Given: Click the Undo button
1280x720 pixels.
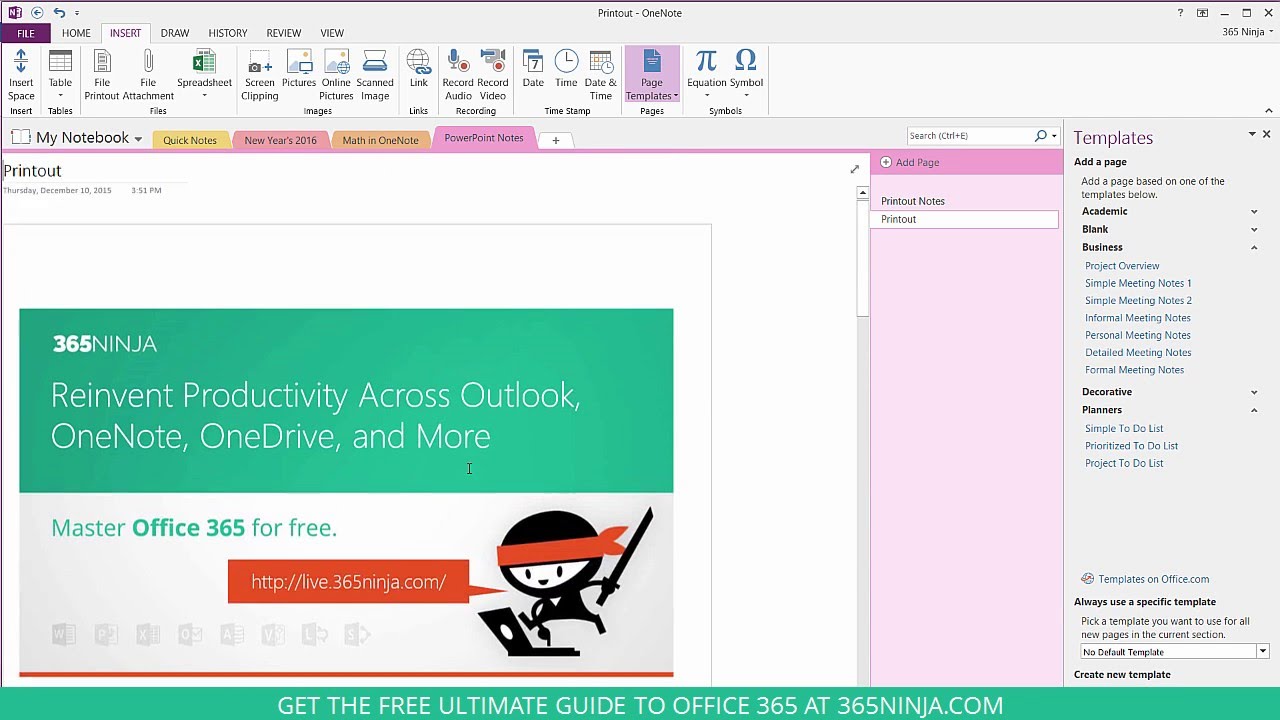Looking at the screenshot, I should (x=59, y=13).
